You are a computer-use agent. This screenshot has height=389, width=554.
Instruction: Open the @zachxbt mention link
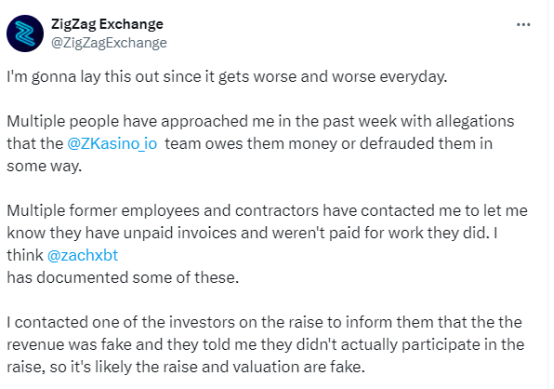[82, 255]
